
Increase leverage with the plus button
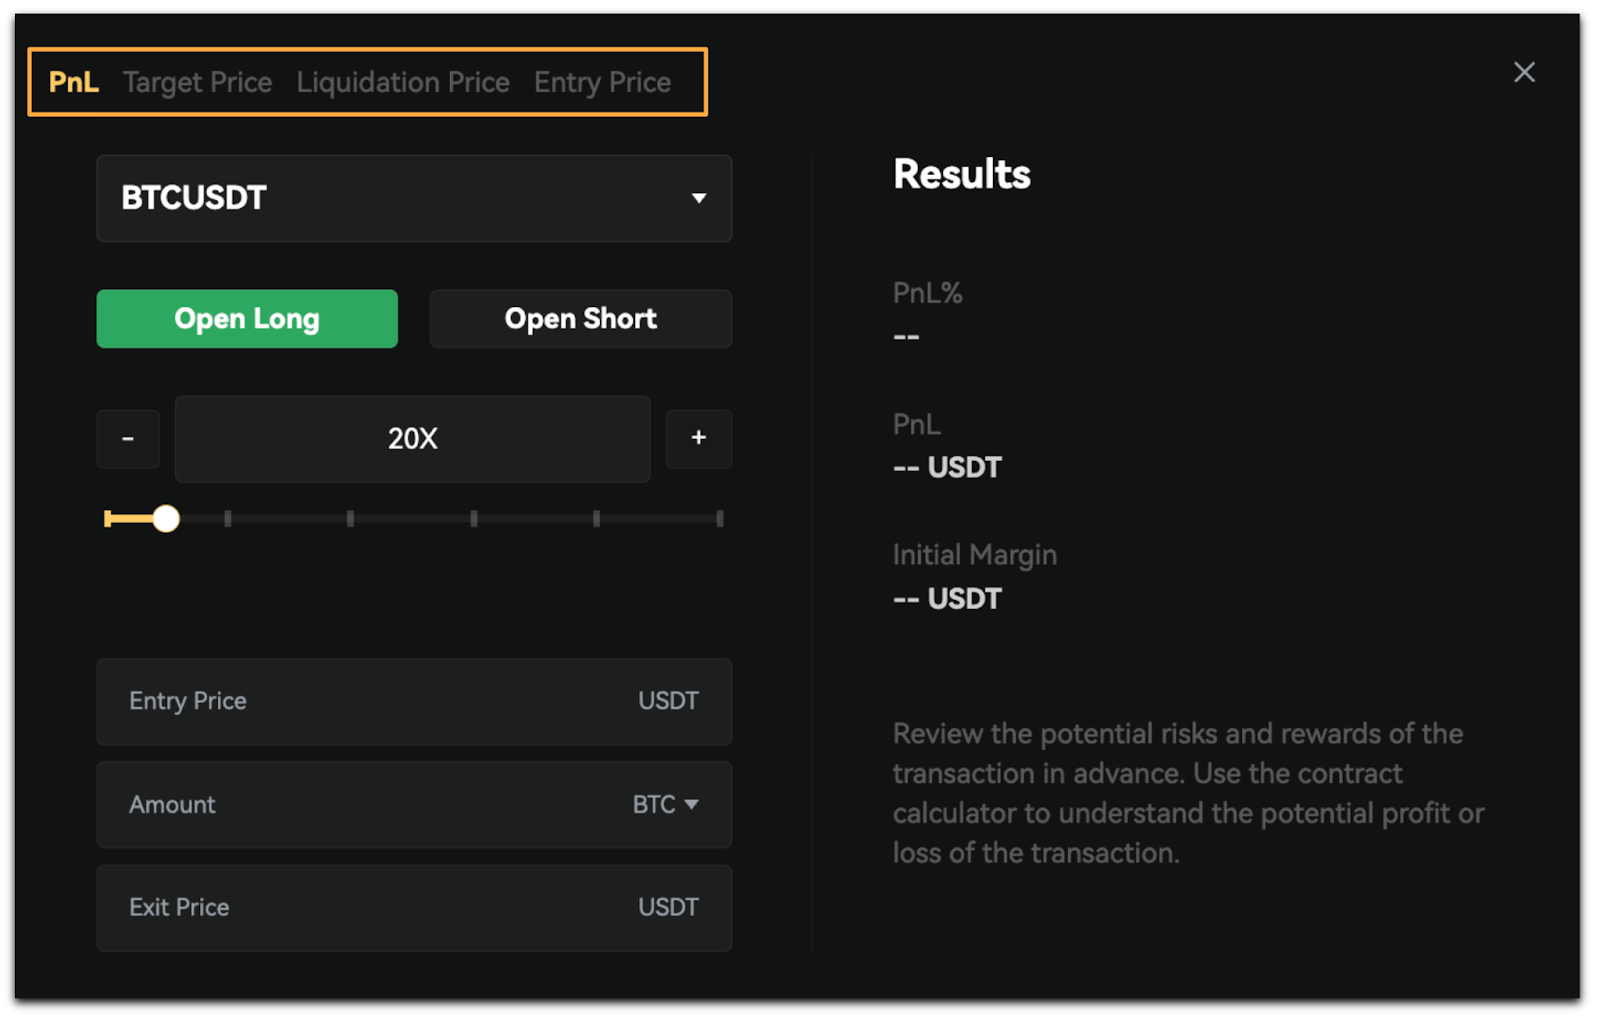699,439
